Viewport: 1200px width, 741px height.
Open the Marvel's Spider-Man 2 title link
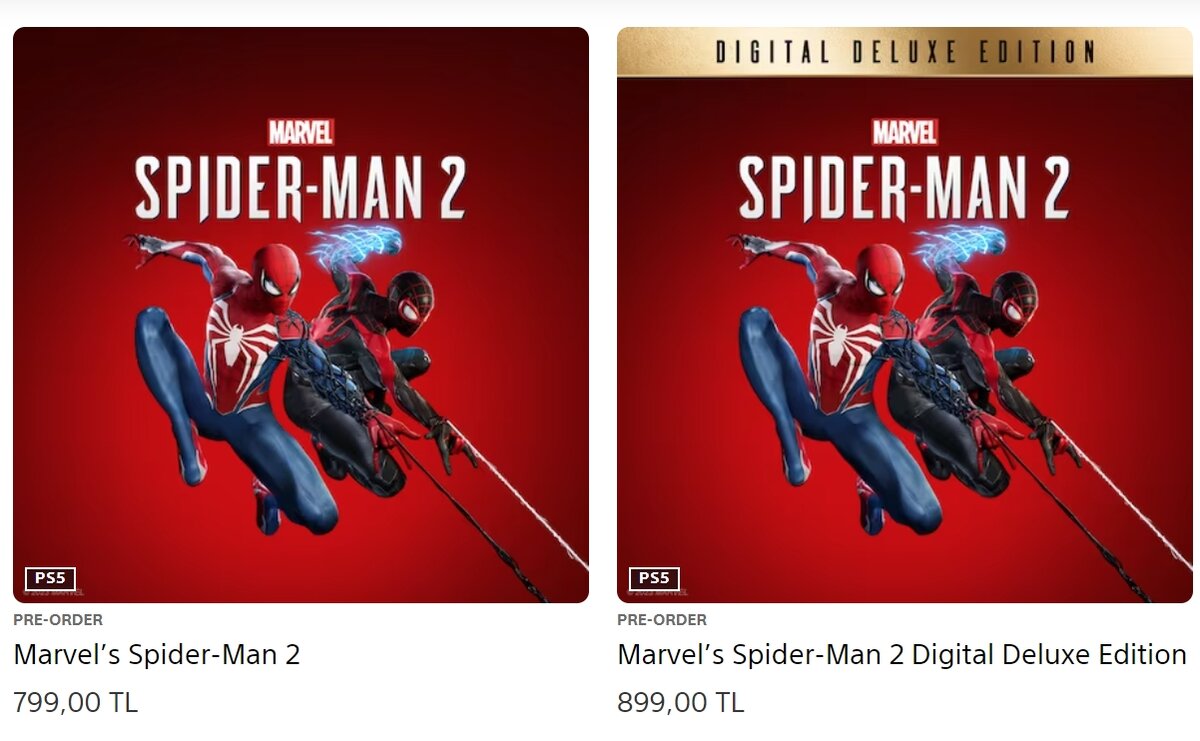[157, 655]
